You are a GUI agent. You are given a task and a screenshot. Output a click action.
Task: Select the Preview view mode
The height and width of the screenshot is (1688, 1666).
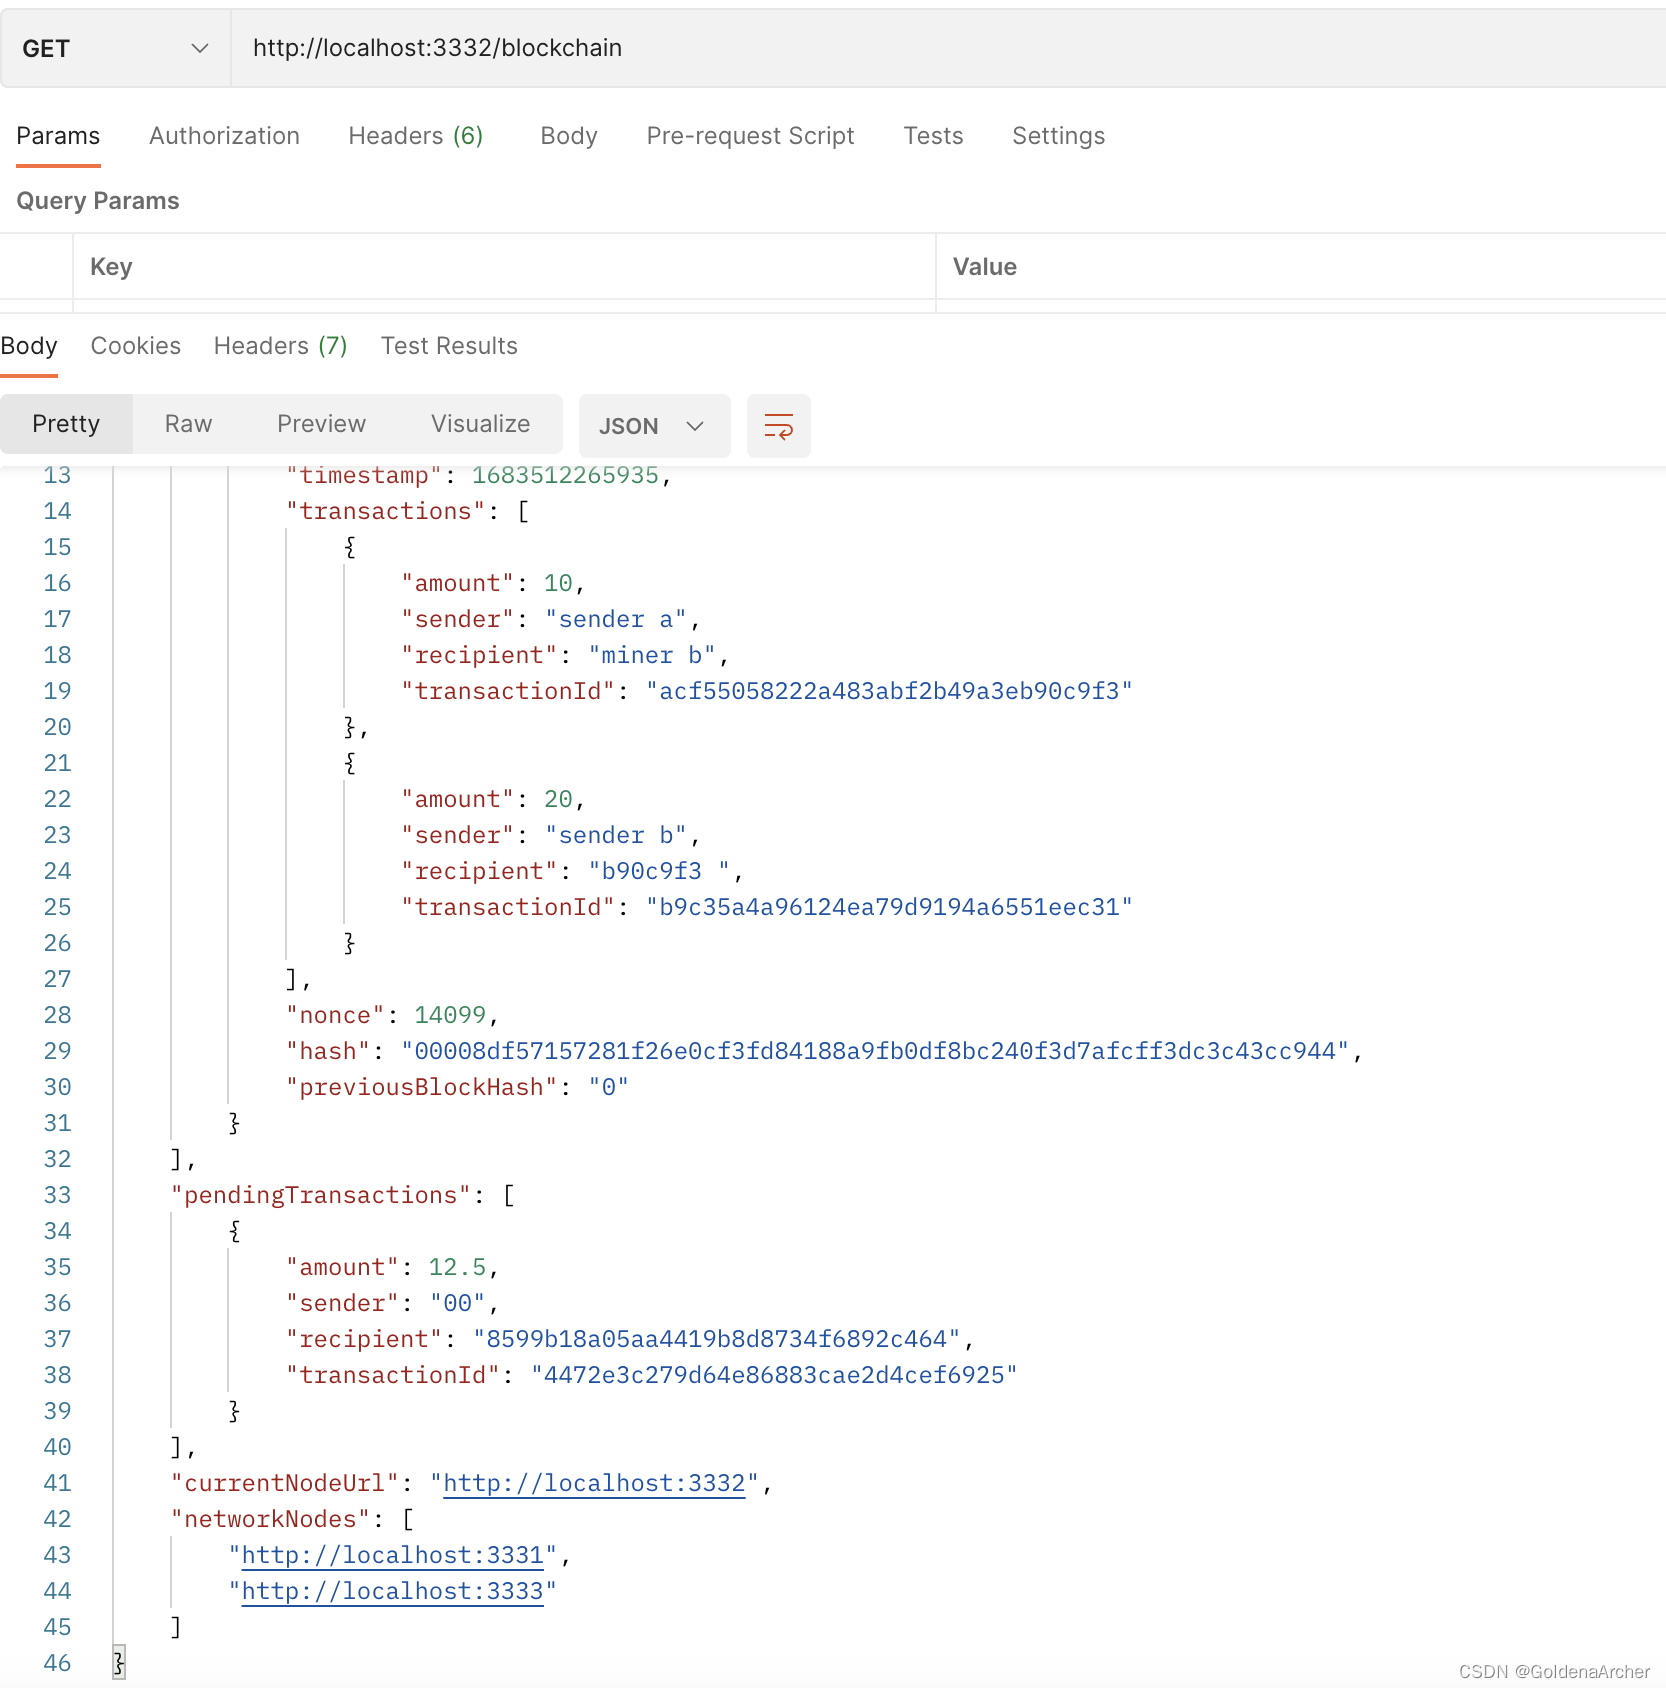321,424
